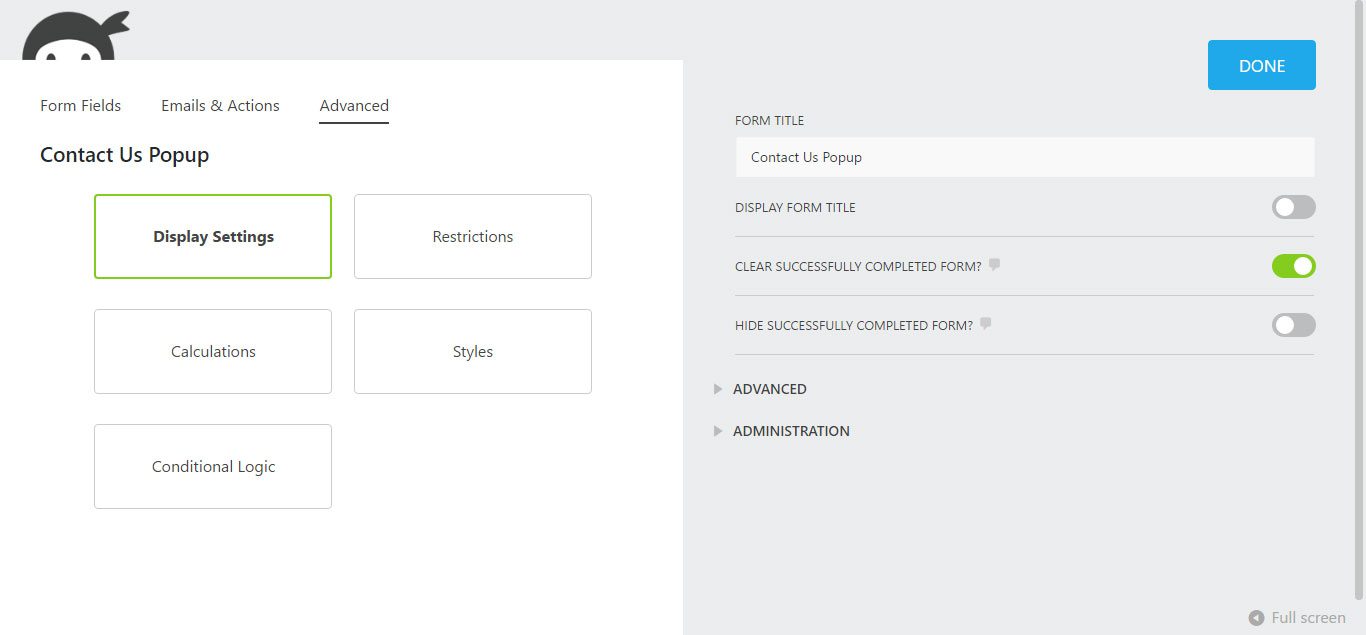1366x635 pixels.
Task: Enable the Hide Successfully Completed Form toggle
Action: coord(1293,324)
